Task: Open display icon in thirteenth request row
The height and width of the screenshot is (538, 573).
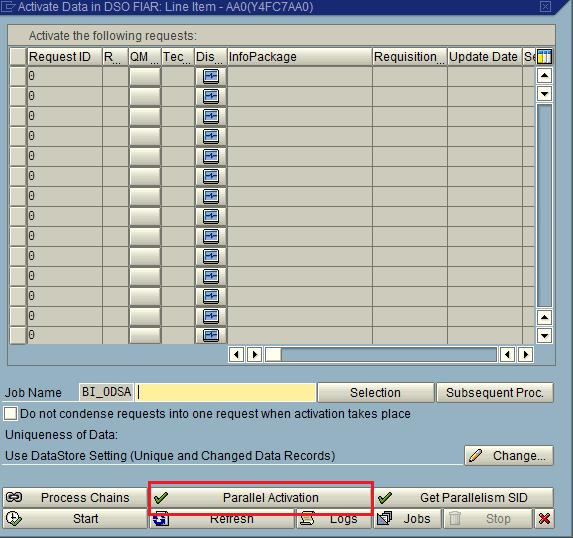Action: [211, 315]
